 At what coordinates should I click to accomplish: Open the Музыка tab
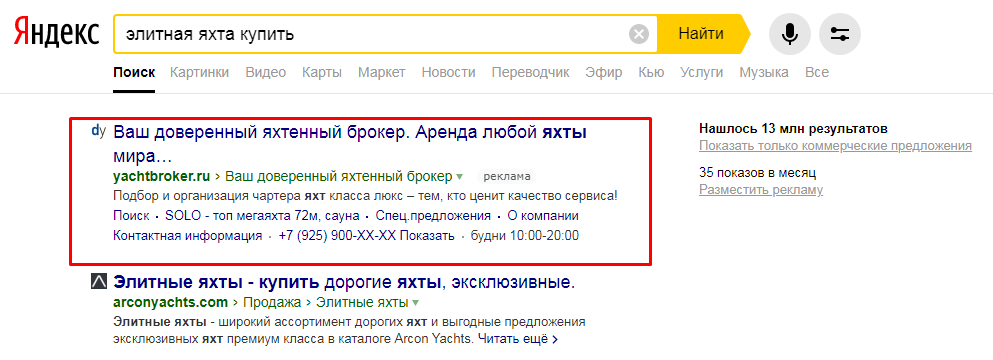764,72
